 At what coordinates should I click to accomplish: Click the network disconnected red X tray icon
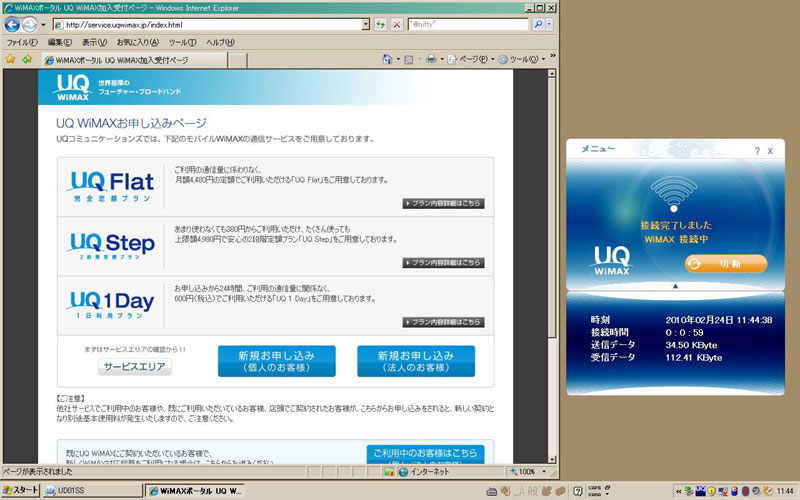point(723,491)
